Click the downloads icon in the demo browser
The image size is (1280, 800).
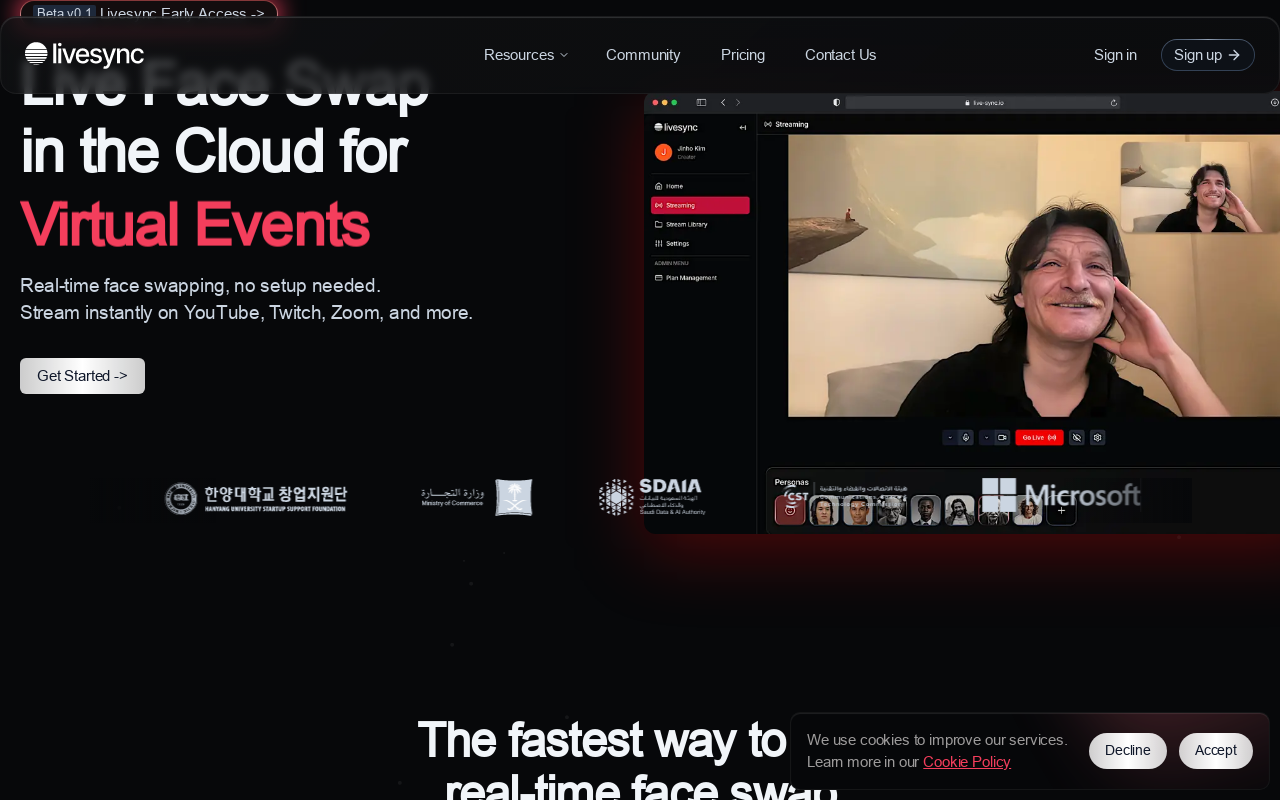point(1274,102)
